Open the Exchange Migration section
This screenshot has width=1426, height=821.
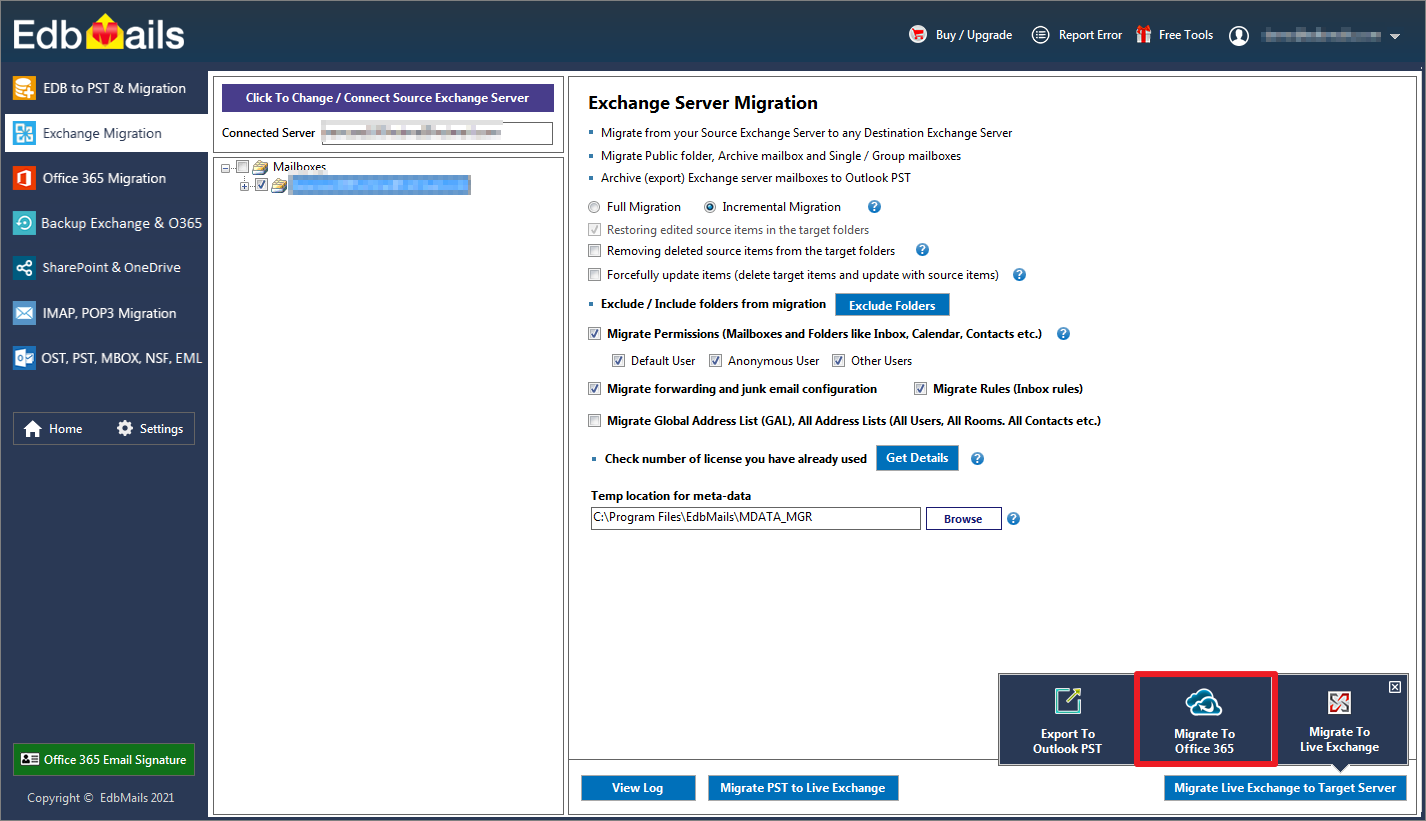pyautogui.click(x=104, y=133)
